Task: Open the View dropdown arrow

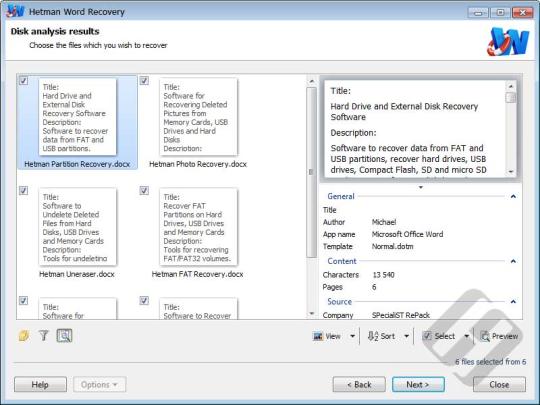Action: pos(352,336)
